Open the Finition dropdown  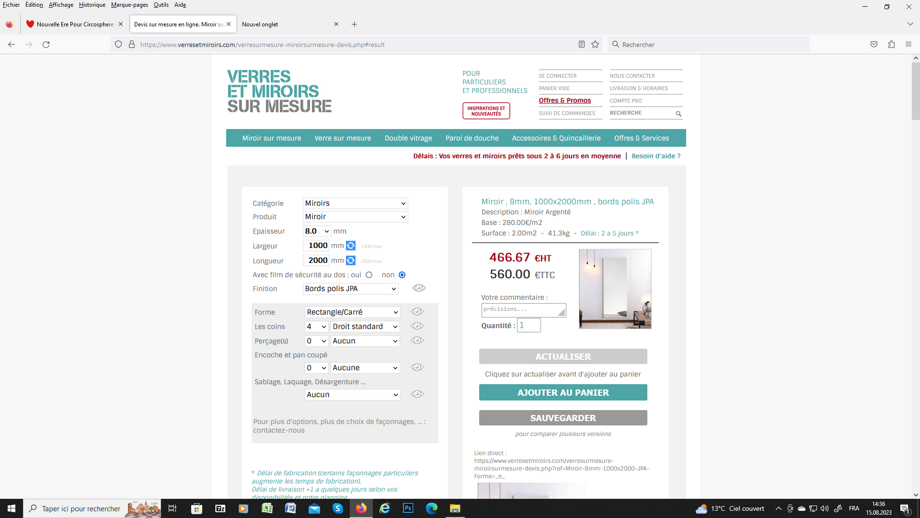click(x=350, y=289)
